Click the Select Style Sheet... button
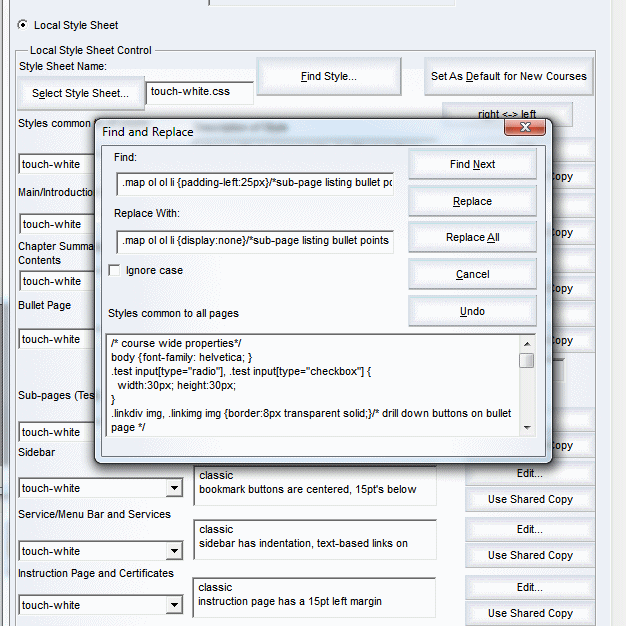626x626 pixels. coord(81,93)
